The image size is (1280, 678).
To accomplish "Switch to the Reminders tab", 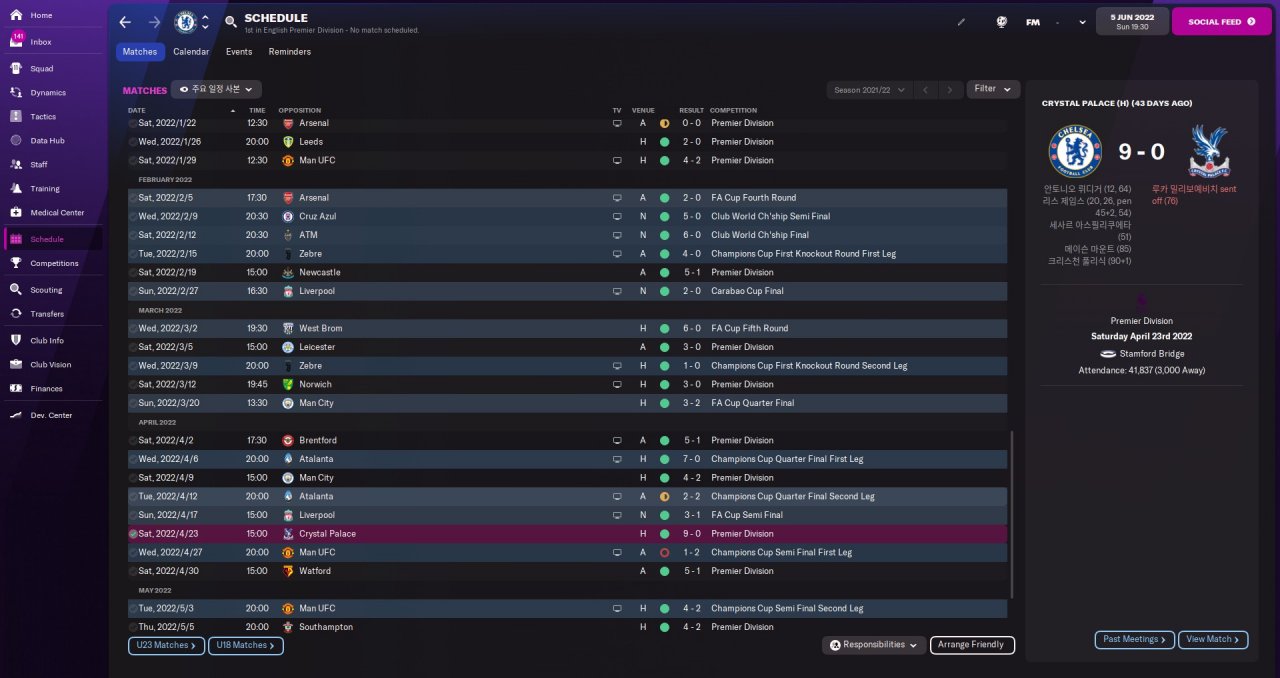I will pyautogui.click(x=290, y=52).
